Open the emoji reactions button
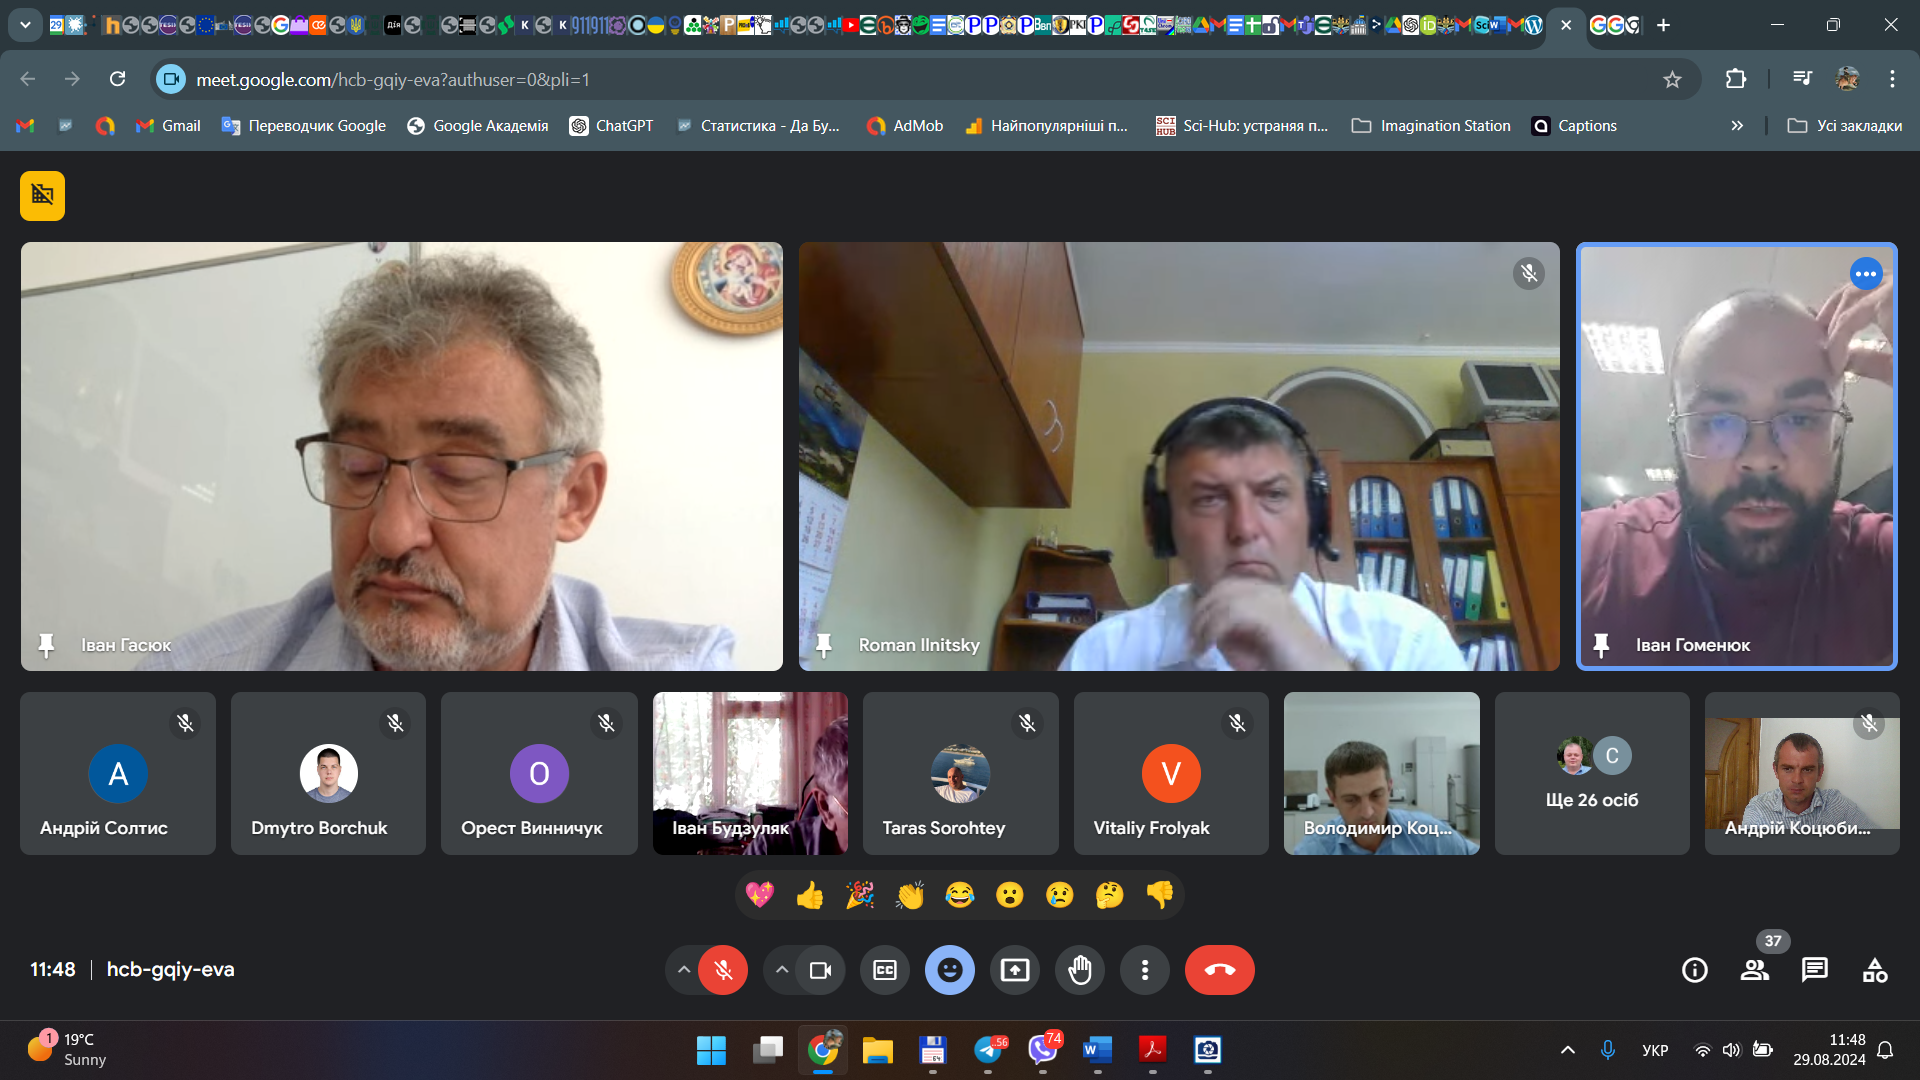The height and width of the screenshot is (1080, 1920). pos(950,970)
